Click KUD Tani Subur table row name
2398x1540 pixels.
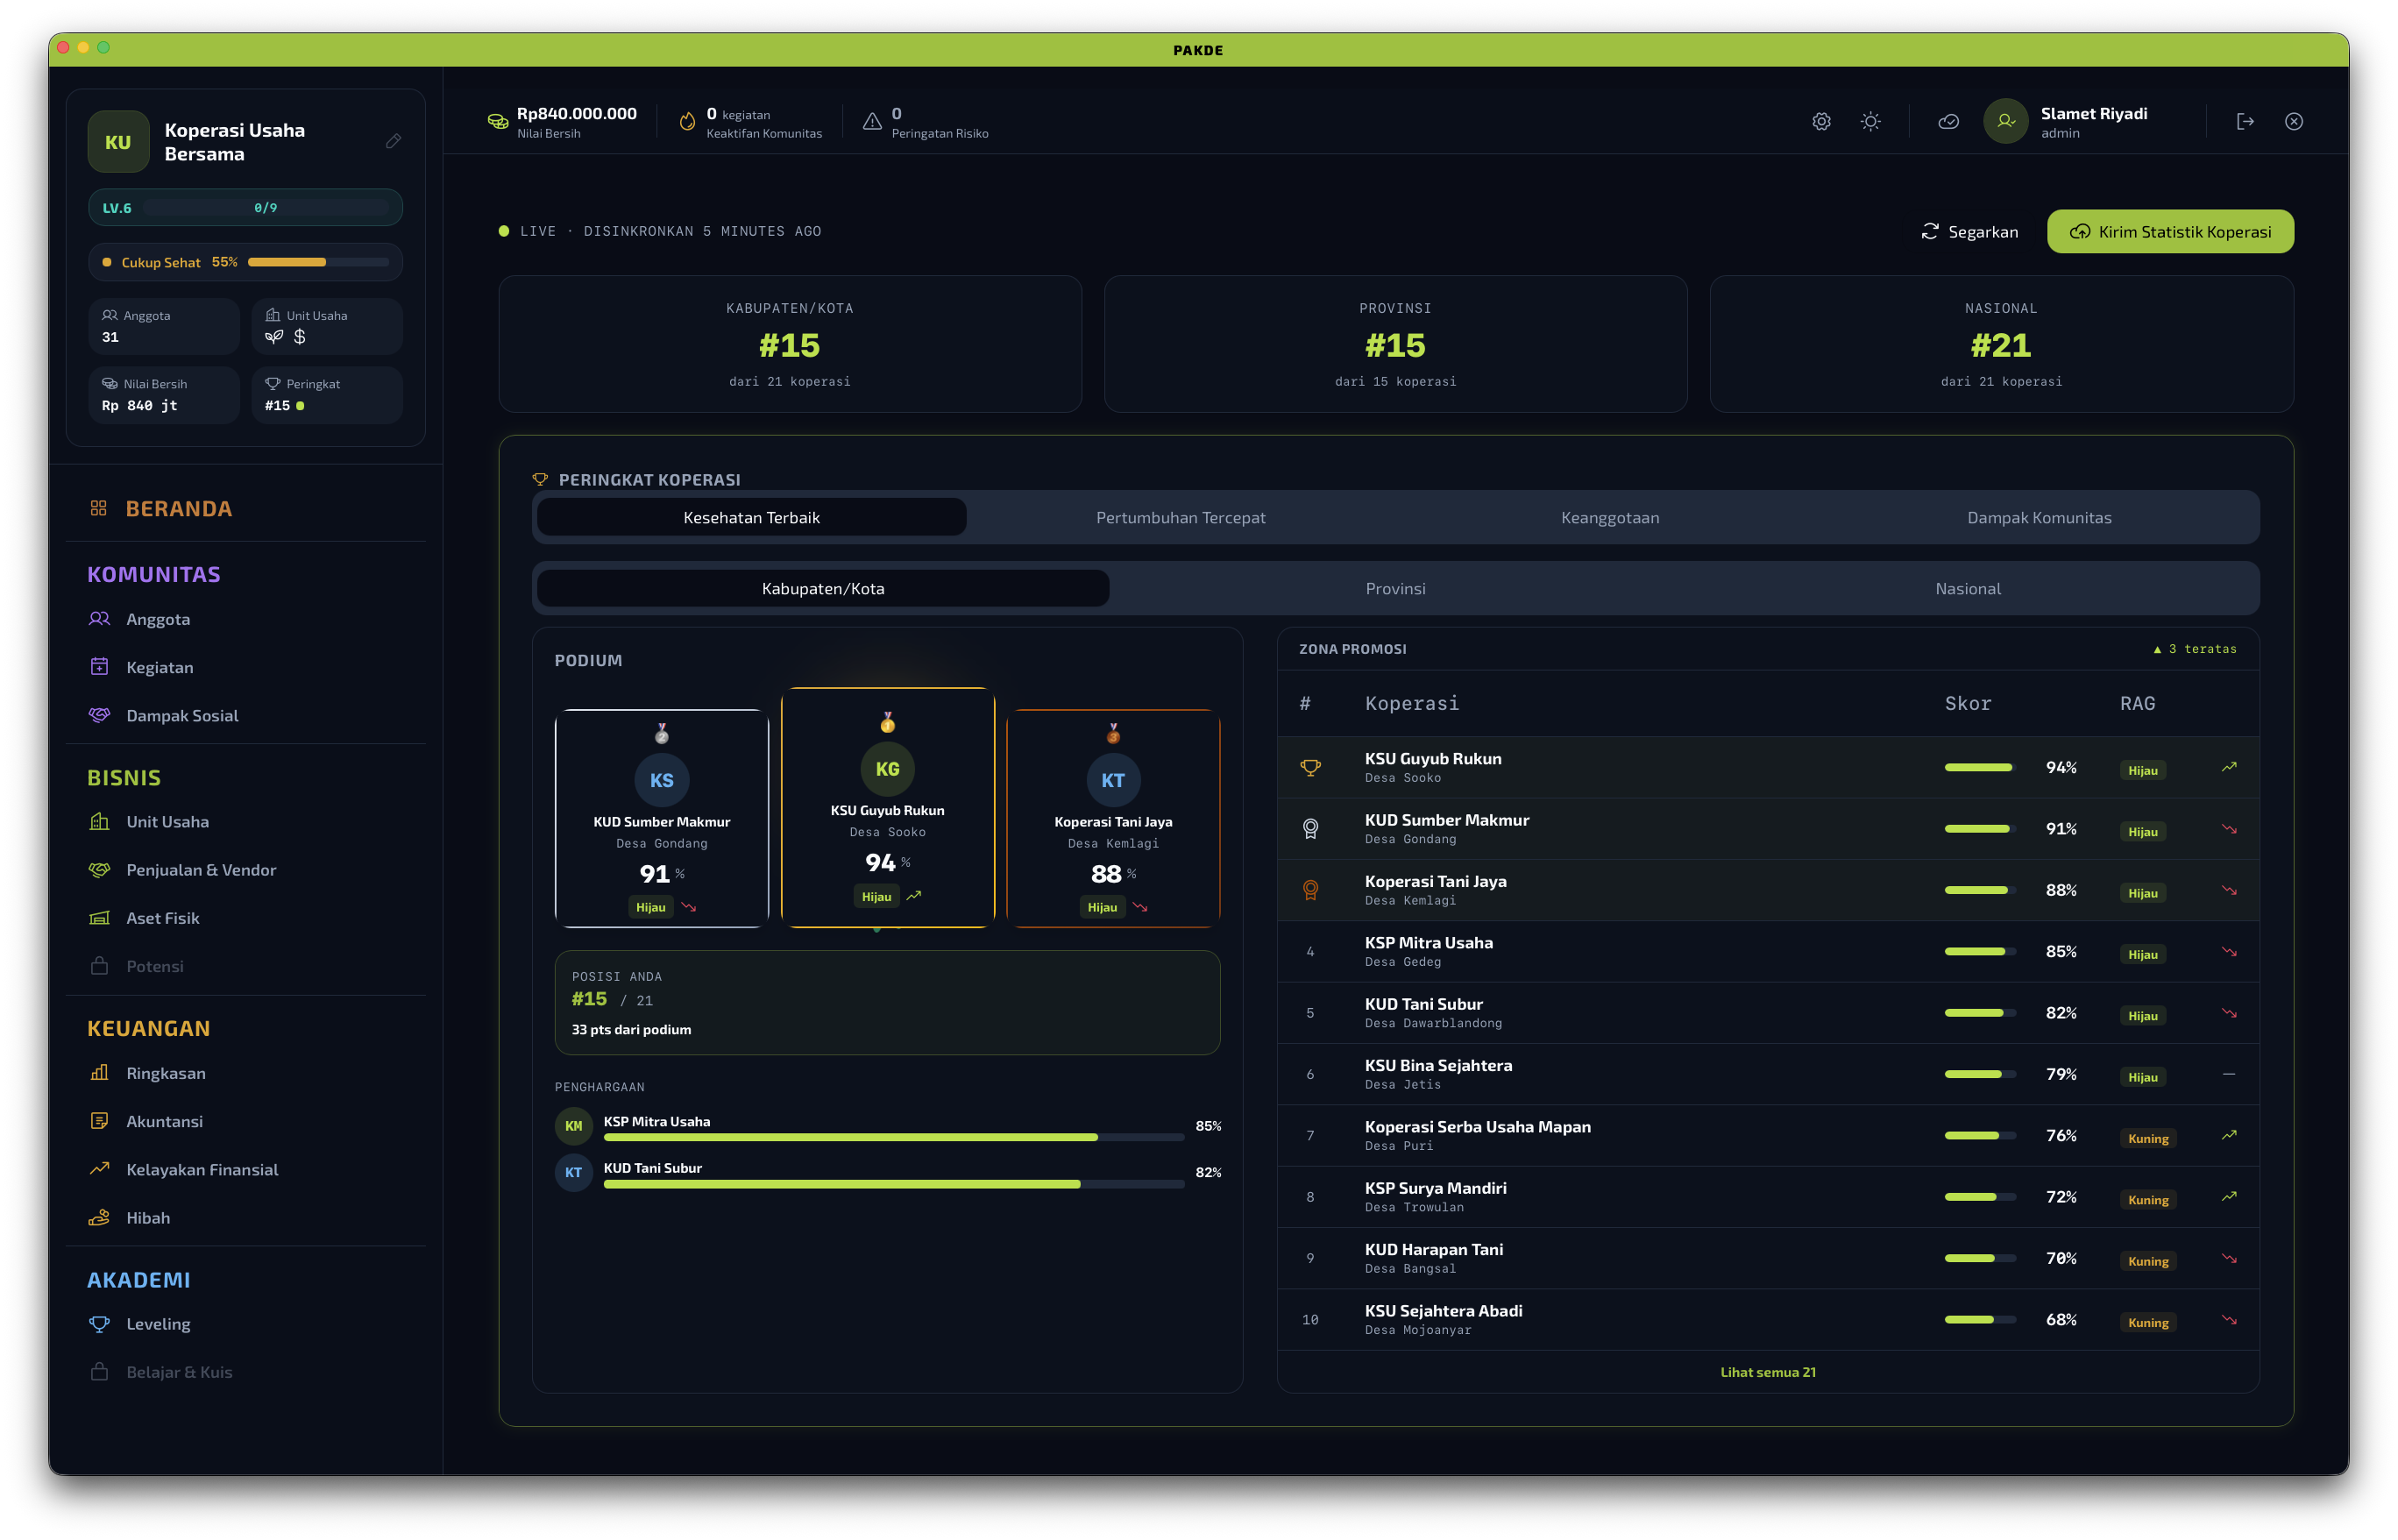pos(1423,1004)
